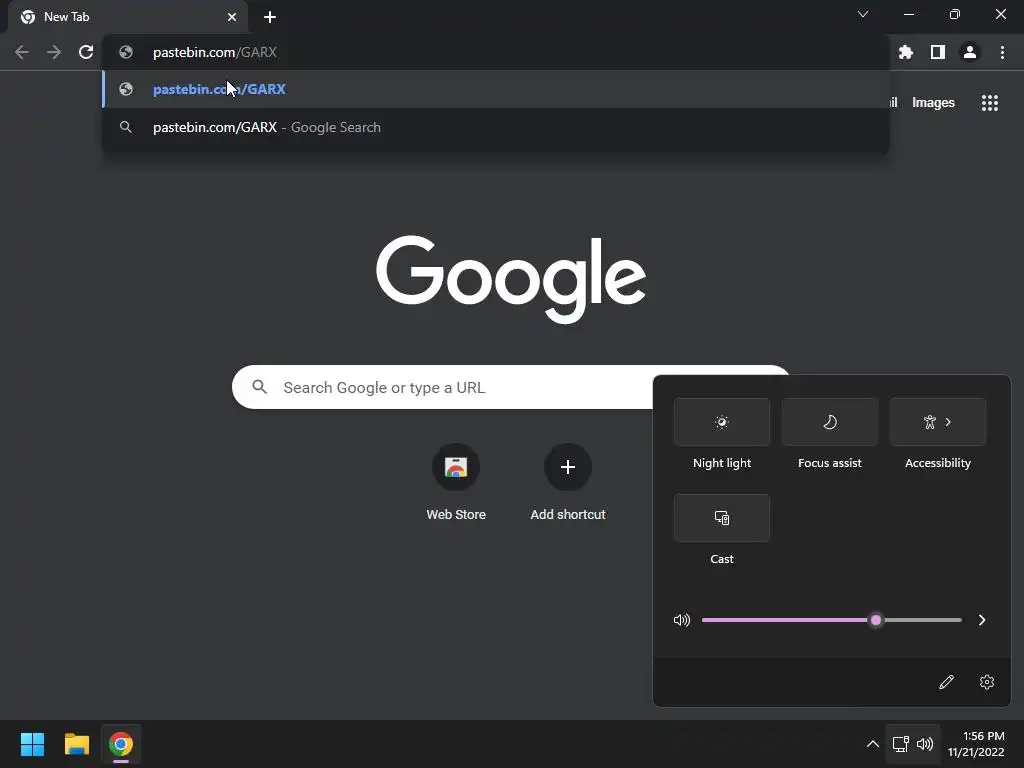Open the side panel icon in toolbar
This screenshot has width=1024, height=768.
click(937, 52)
